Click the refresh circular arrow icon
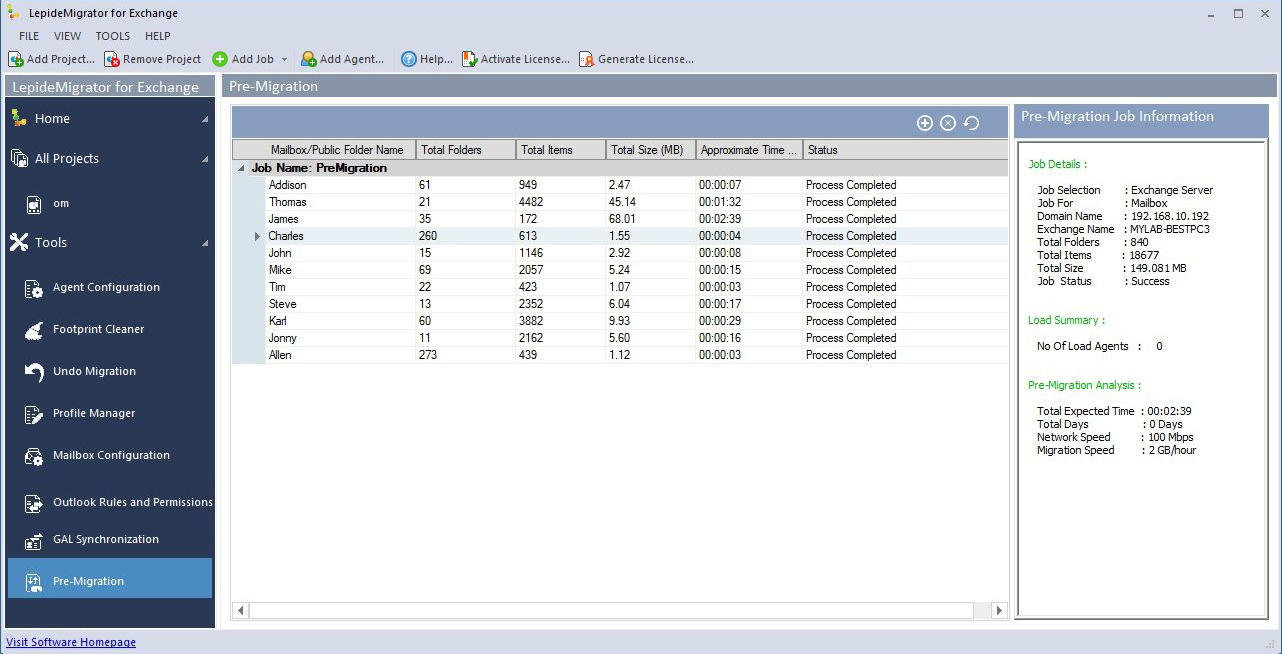The width and height of the screenshot is (1282, 654). click(x=971, y=123)
